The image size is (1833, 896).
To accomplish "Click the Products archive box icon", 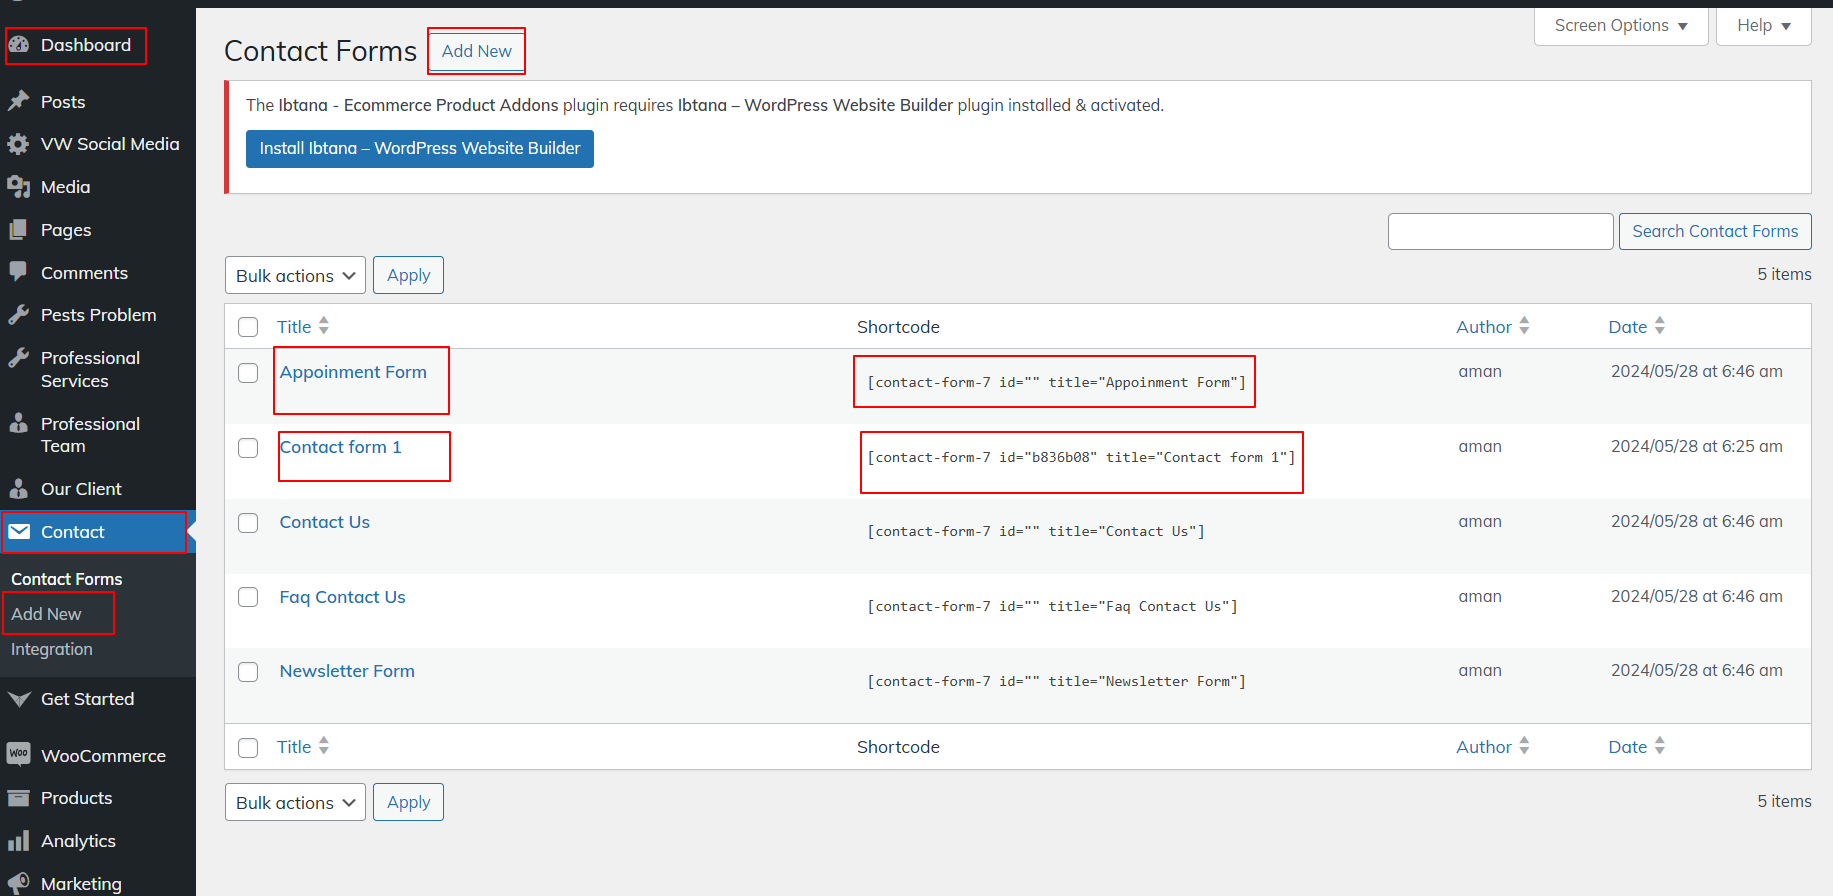I will tap(18, 798).
